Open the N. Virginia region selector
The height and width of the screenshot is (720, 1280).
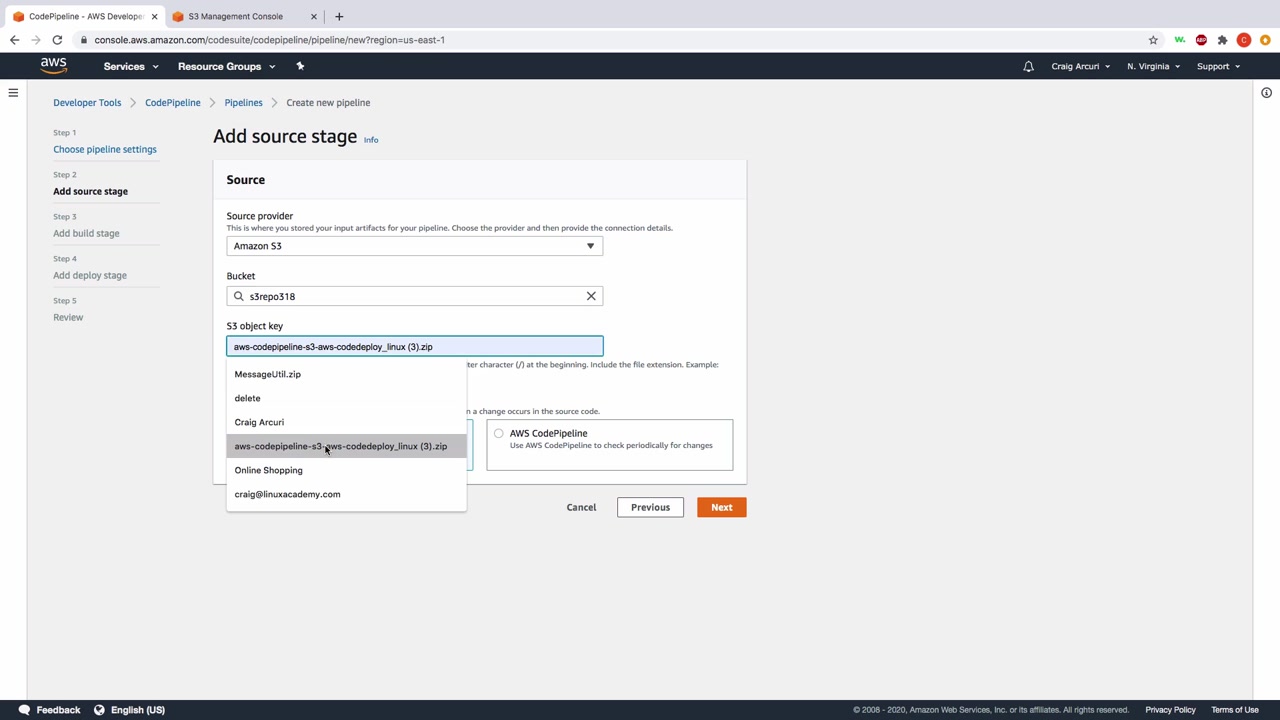pyautogui.click(x=1153, y=66)
